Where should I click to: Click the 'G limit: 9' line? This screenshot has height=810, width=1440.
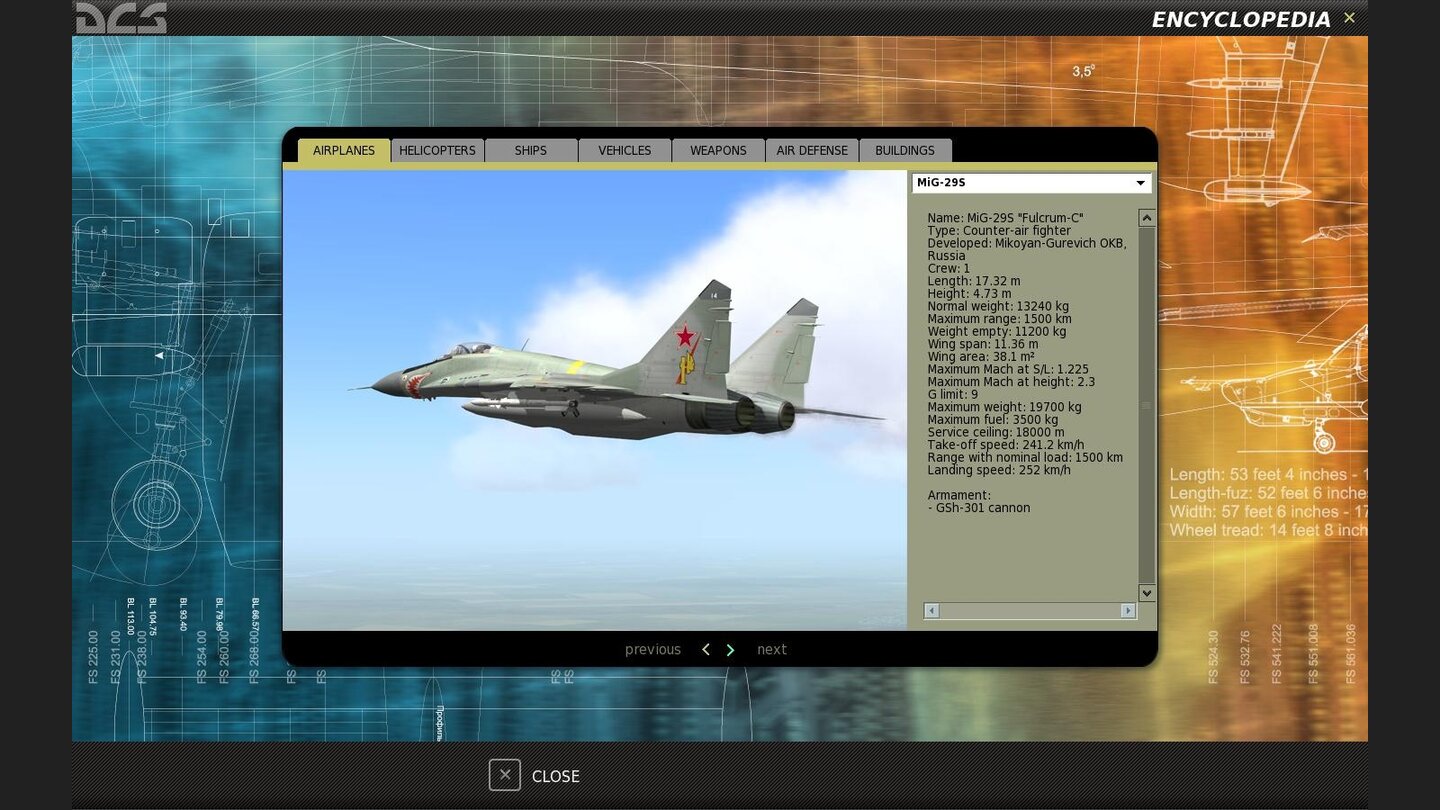pyautogui.click(x=952, y=395)
